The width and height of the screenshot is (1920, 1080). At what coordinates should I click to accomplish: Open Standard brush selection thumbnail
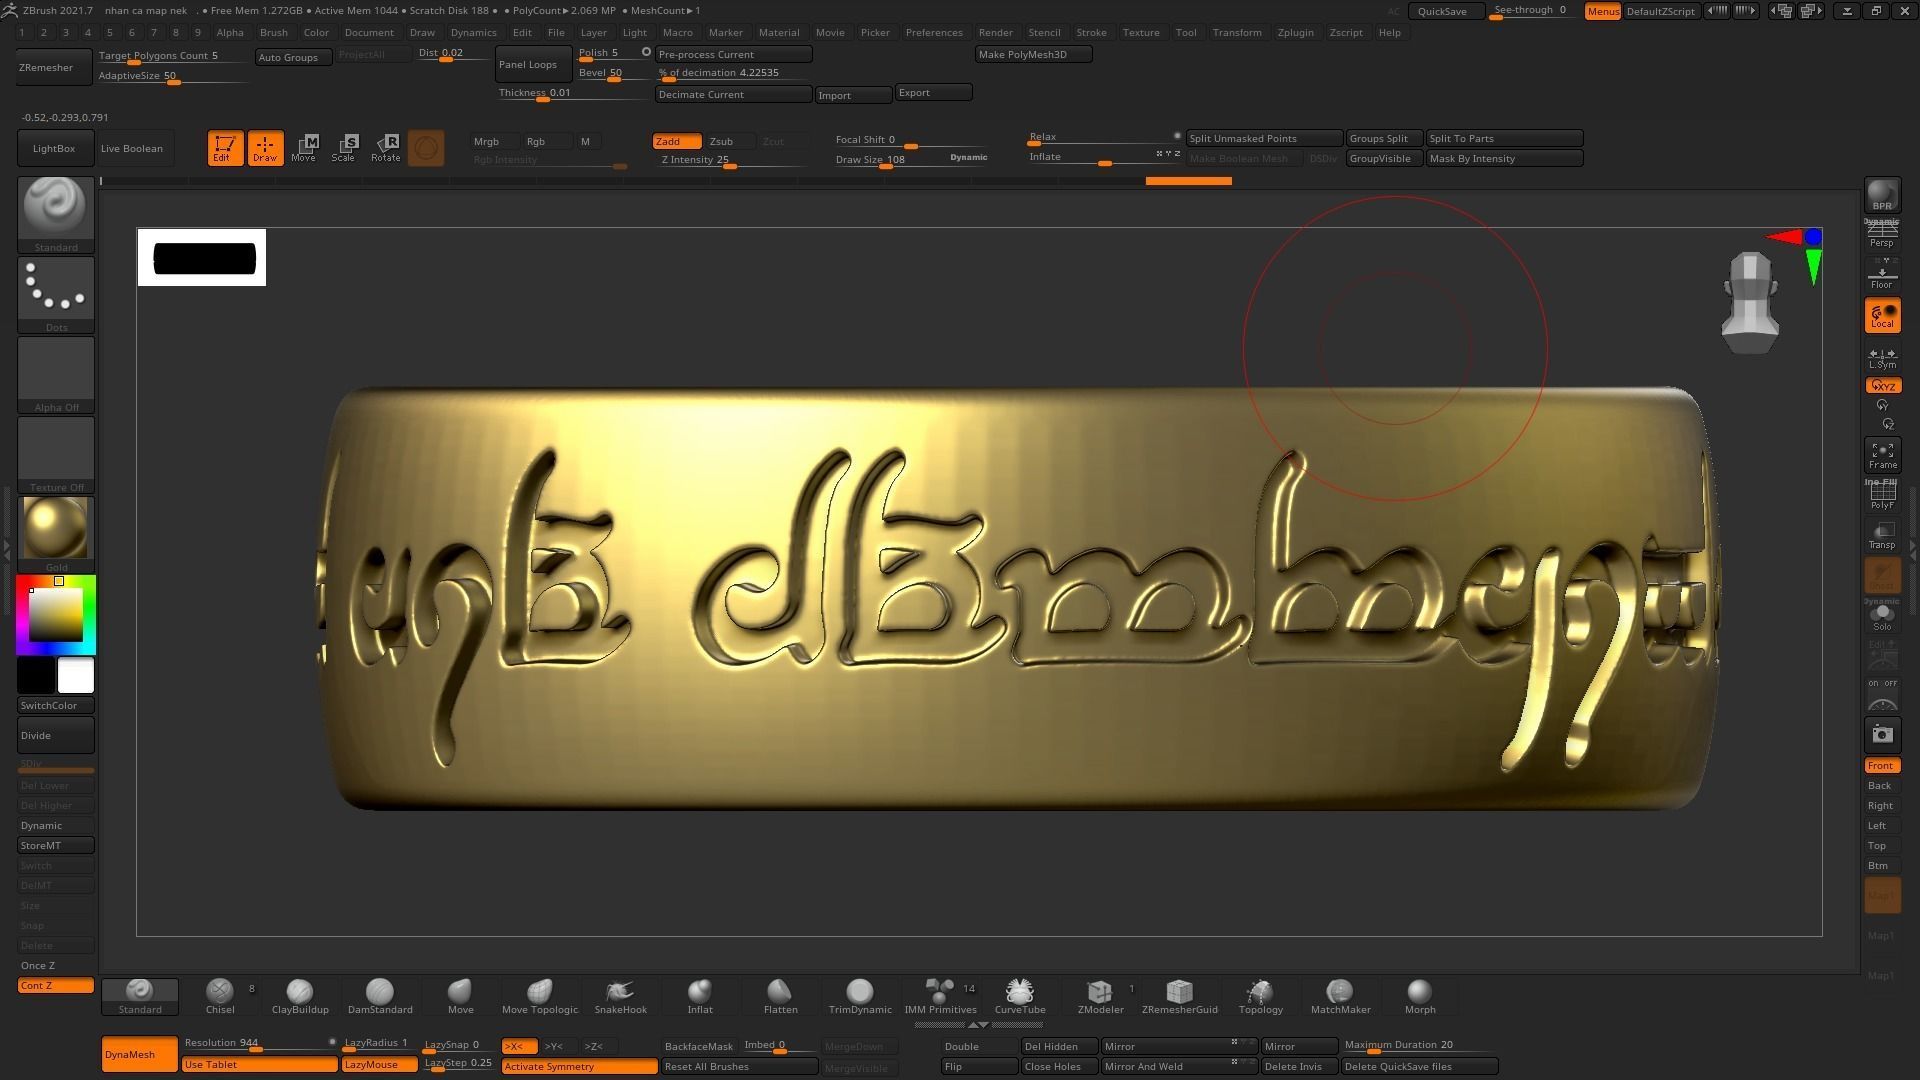[x=56, y=208]
